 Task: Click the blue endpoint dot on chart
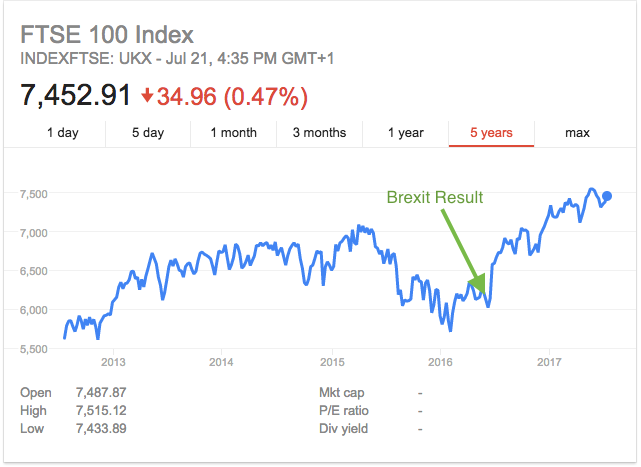(607, 196)
